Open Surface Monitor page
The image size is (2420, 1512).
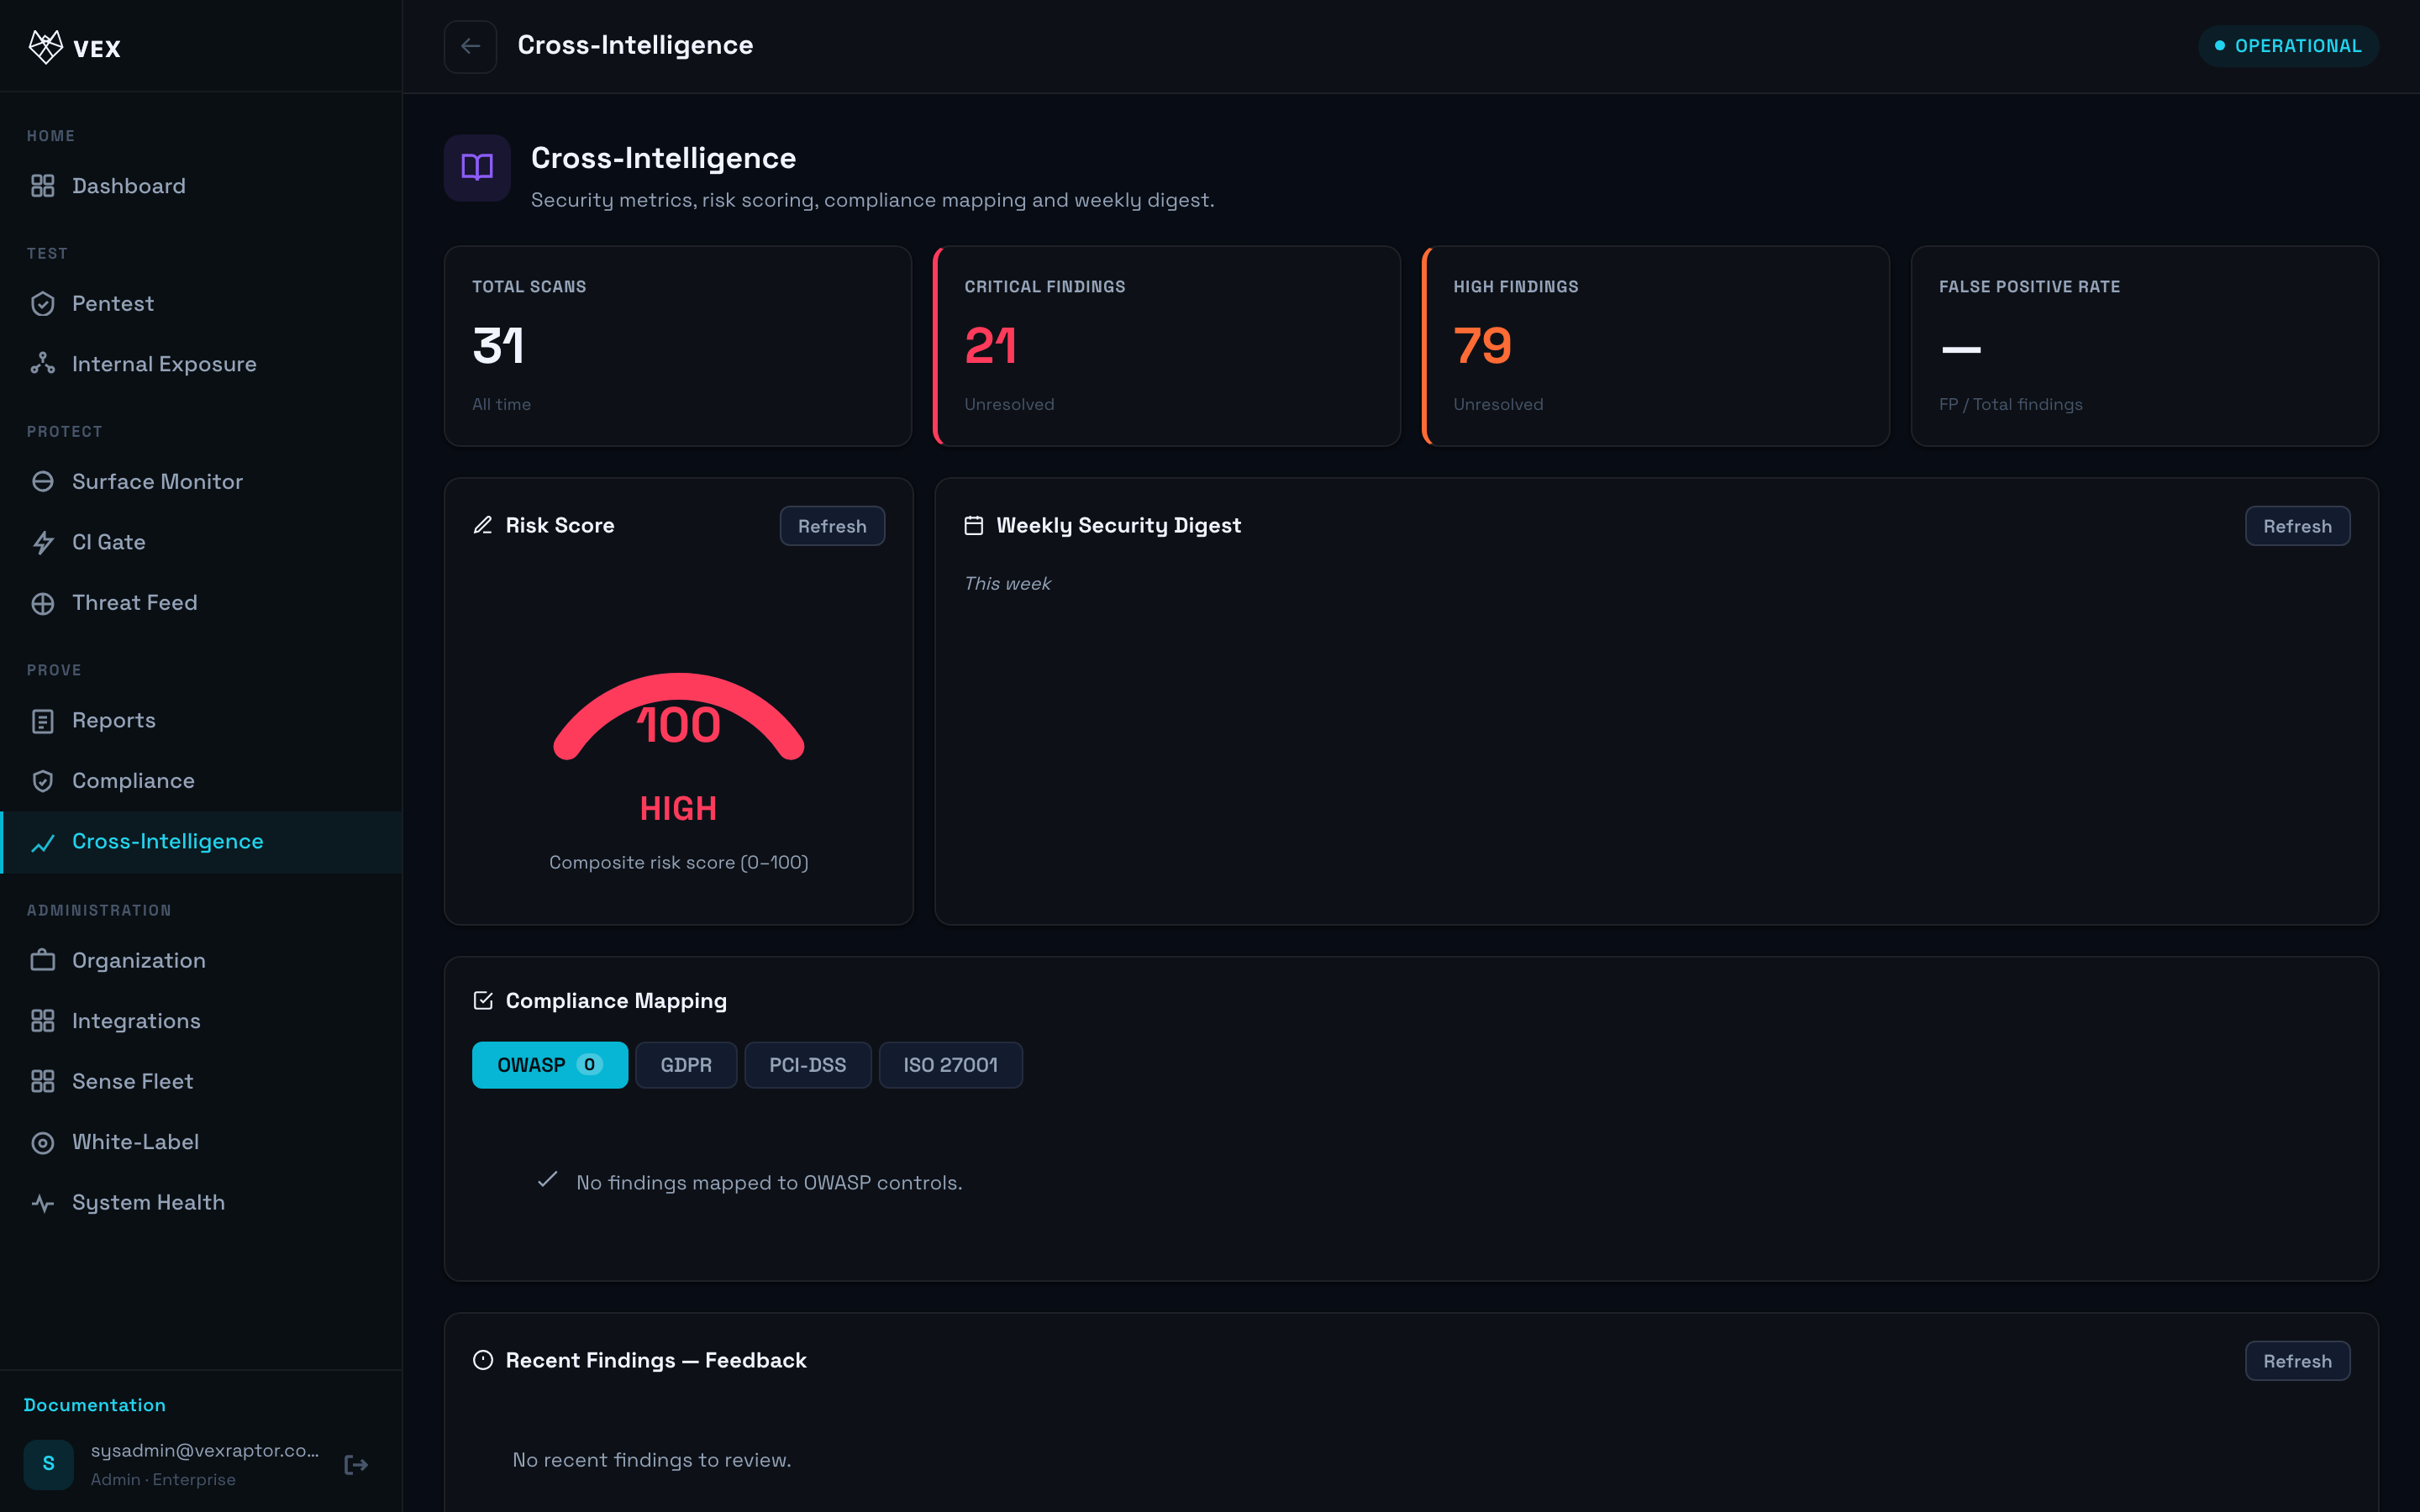(201, 482)
